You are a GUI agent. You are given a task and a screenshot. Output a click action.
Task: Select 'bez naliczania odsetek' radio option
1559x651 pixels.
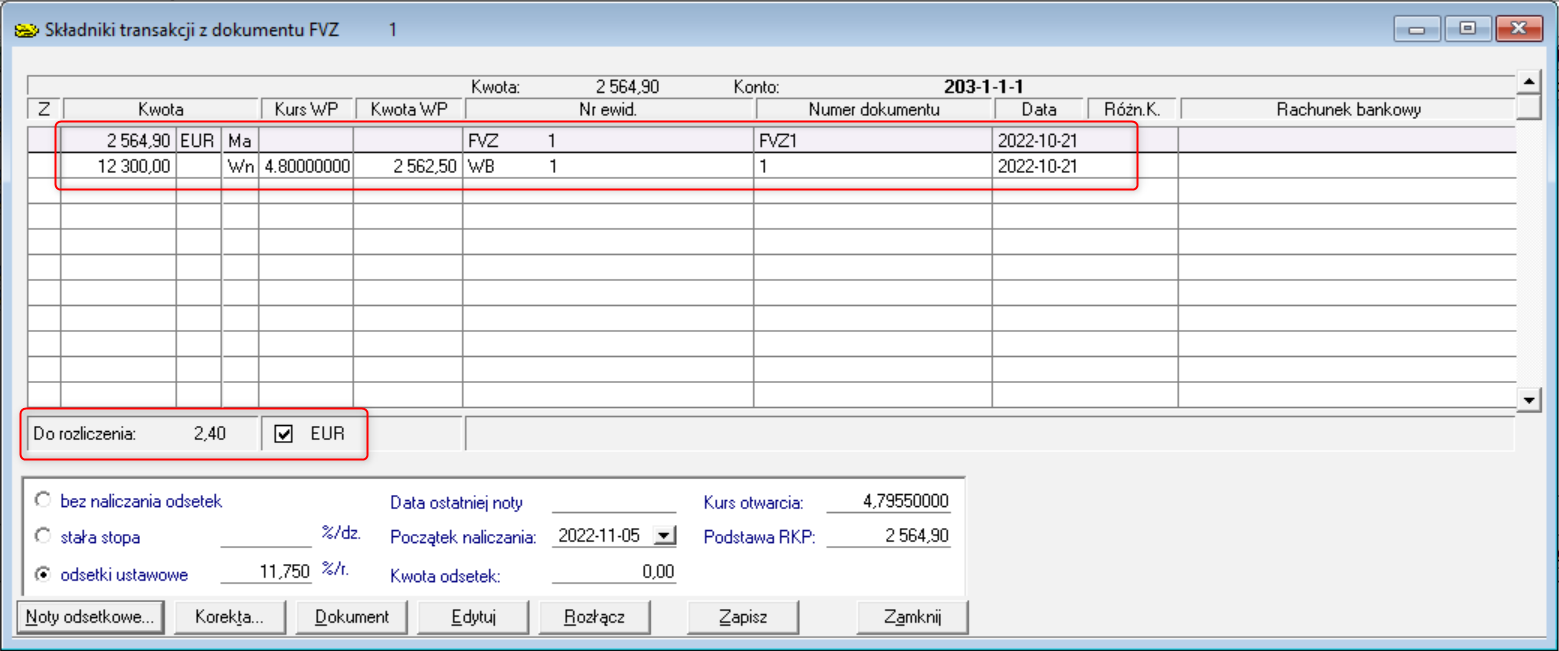(x=43, y=500)
